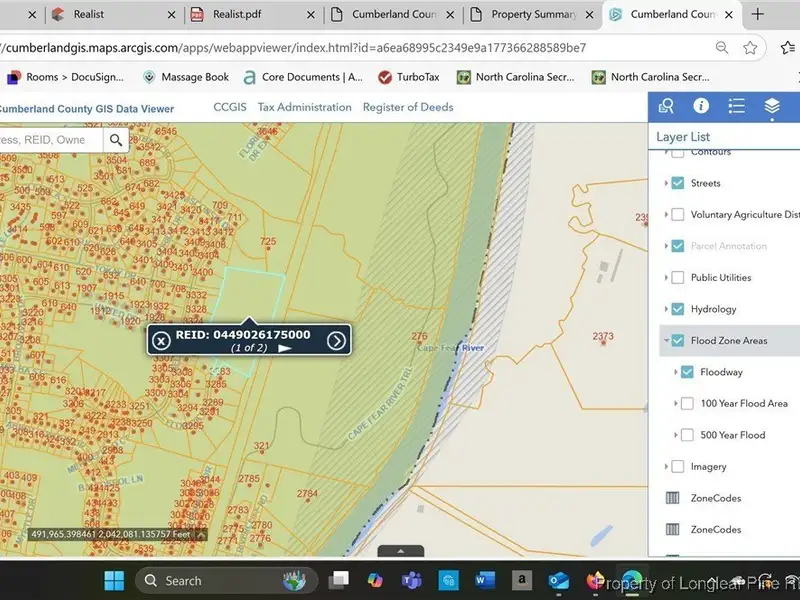The image size is (800, 600).
Task: Switch to the Property Summary tab
Action: 532,15
